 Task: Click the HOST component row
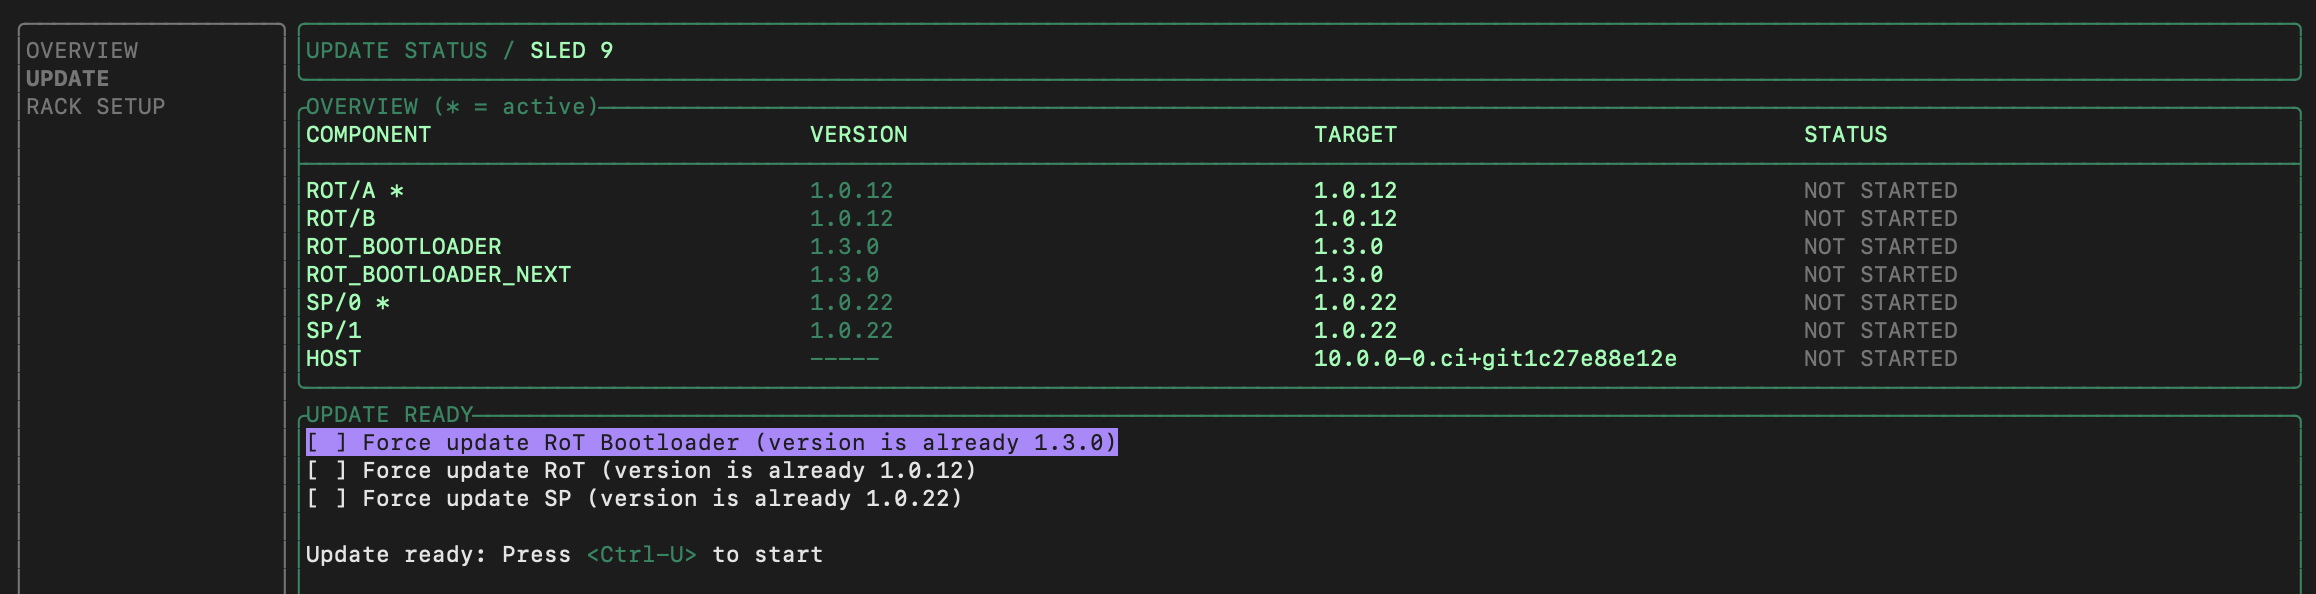333,358
